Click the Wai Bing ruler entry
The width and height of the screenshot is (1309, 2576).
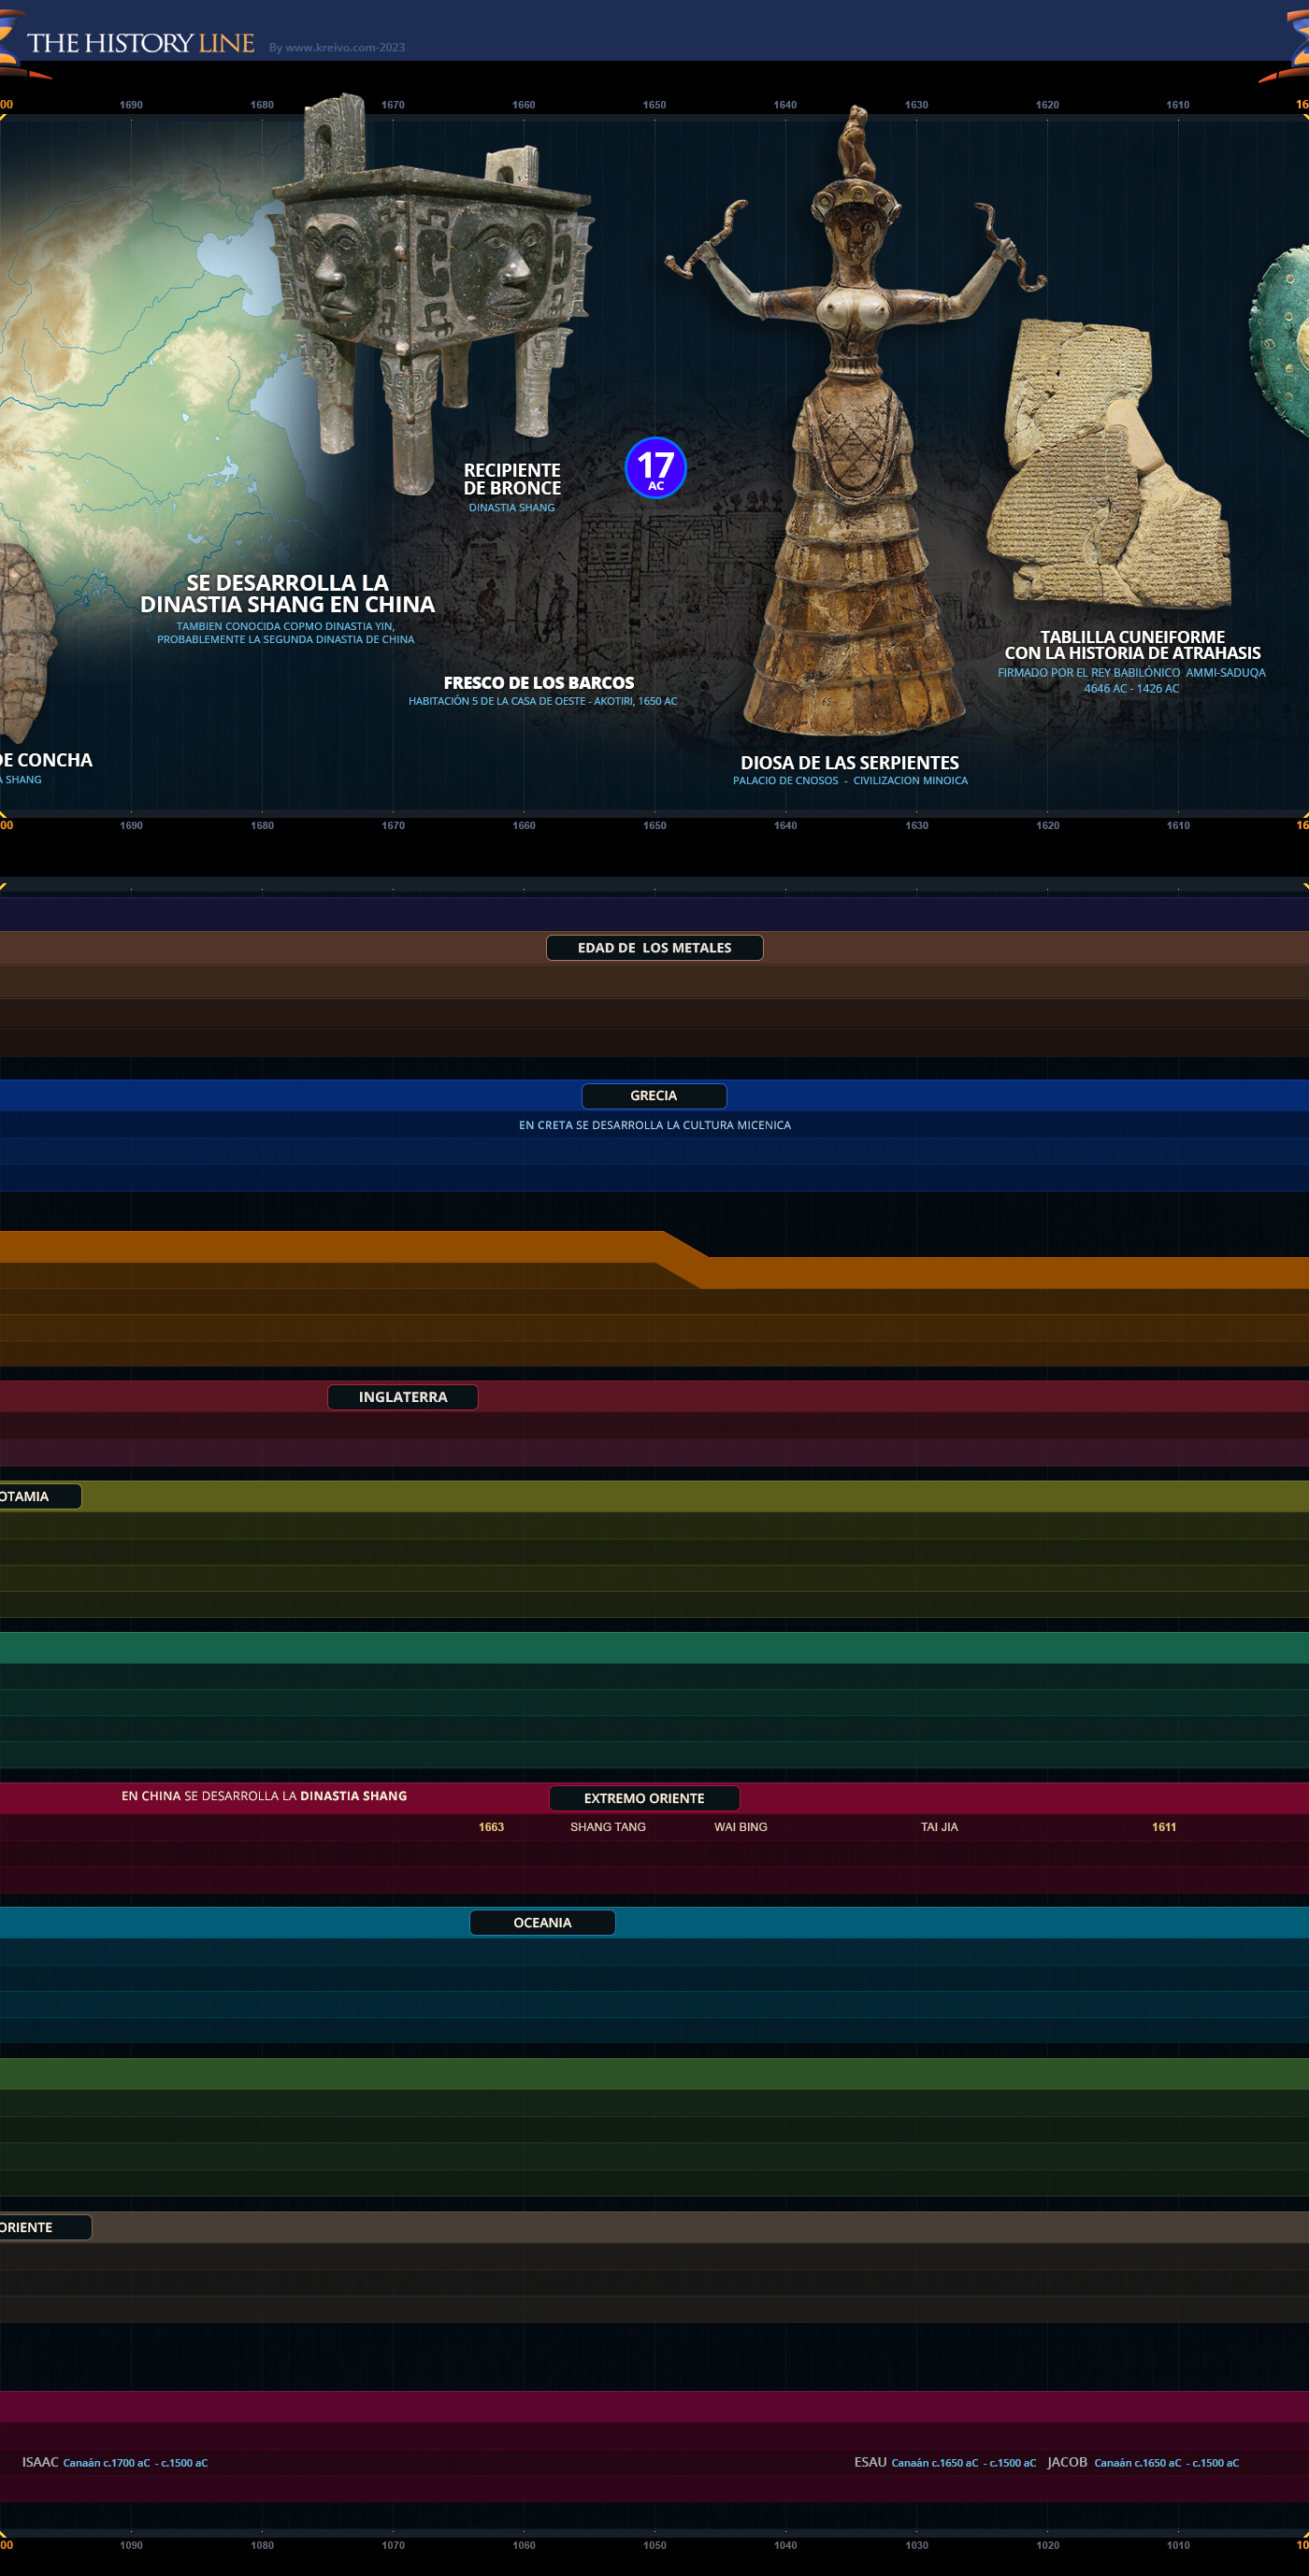point(741,1827)
